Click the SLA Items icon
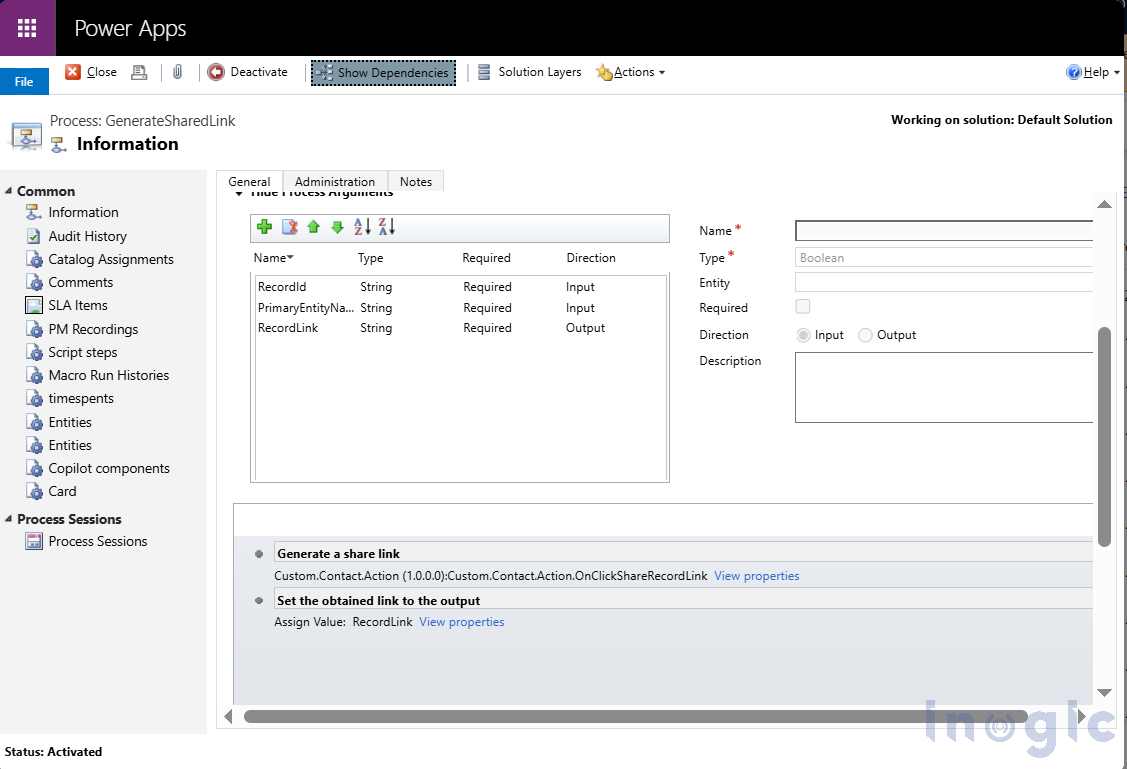The width and height of the screenshot is (1127, 769). point(34,305)
